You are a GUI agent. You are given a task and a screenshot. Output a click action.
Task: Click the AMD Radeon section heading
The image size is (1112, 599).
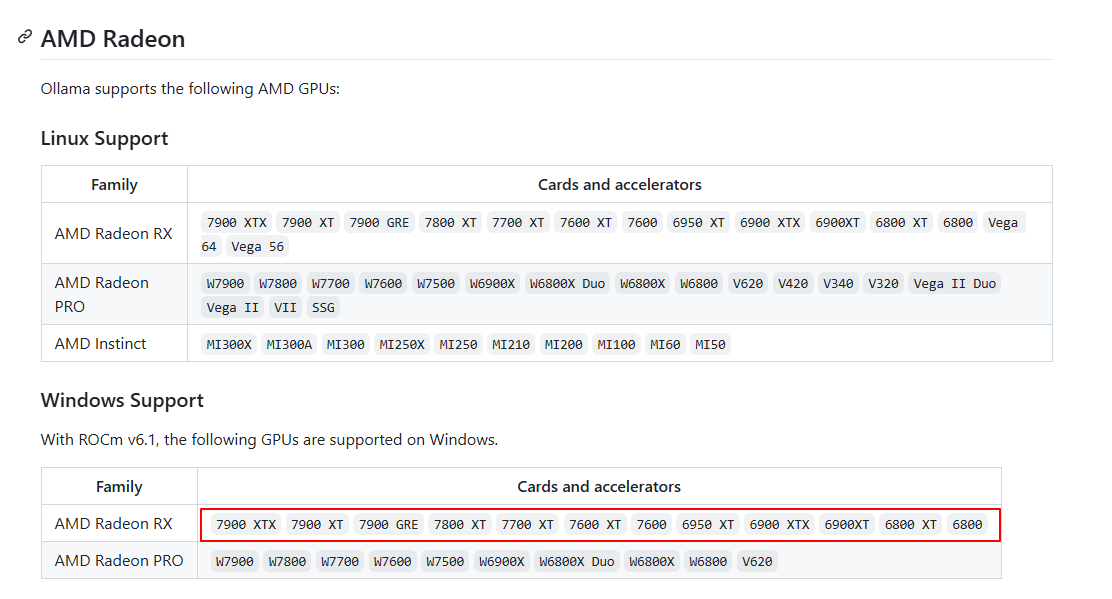(x=113, y=39)
